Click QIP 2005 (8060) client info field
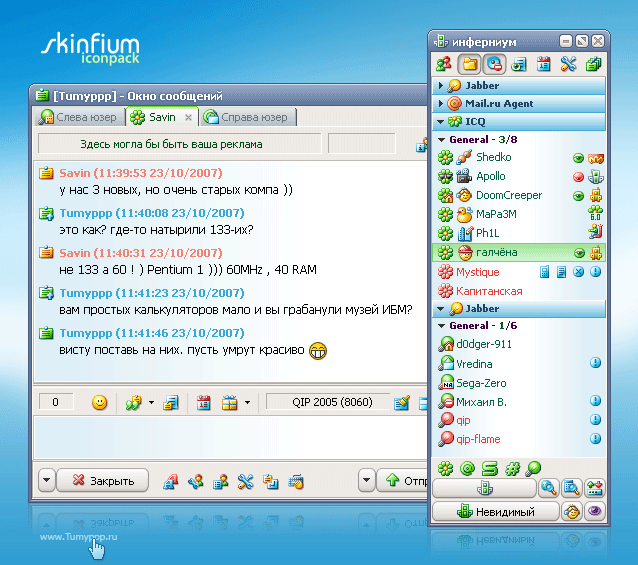638x565 pixels. coord(329,402)
